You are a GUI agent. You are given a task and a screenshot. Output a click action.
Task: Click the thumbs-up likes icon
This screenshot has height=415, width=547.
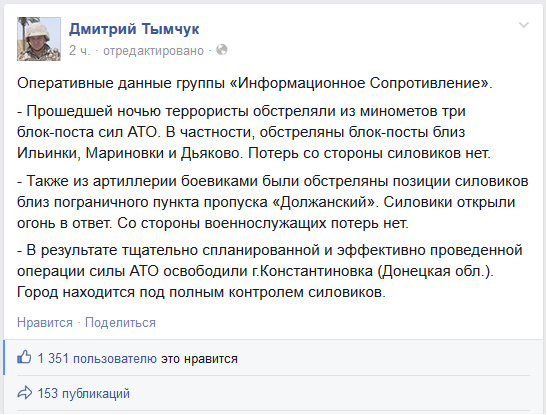click(24, 357)
